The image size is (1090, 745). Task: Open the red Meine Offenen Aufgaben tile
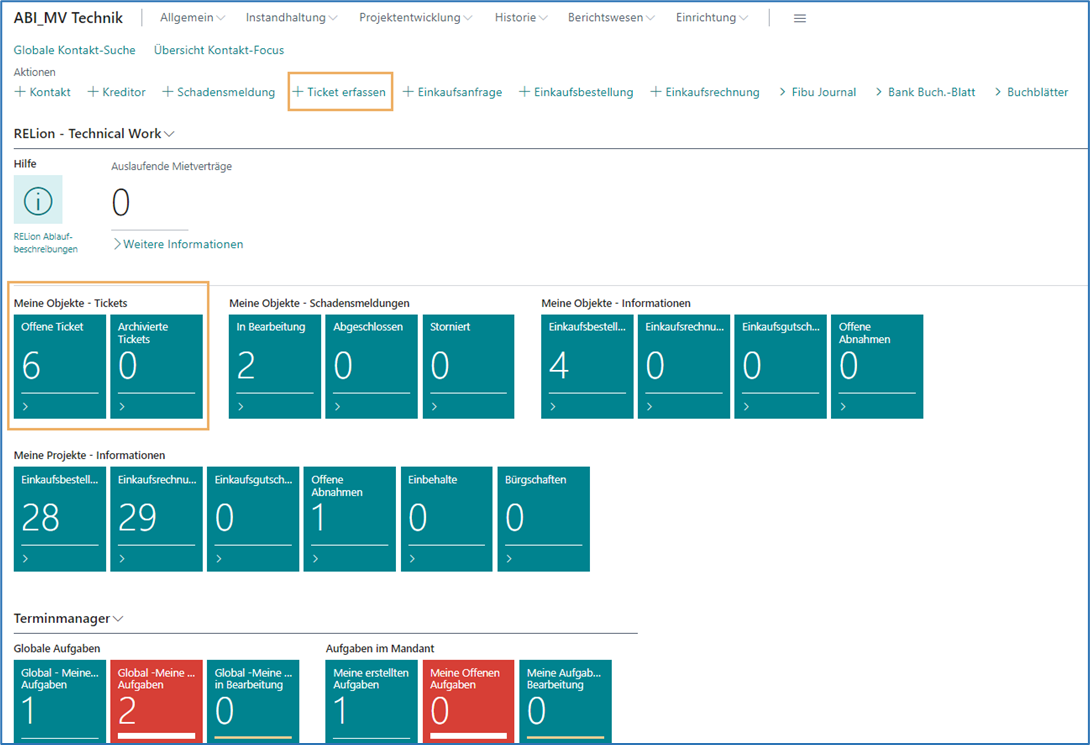coord(468,699)
